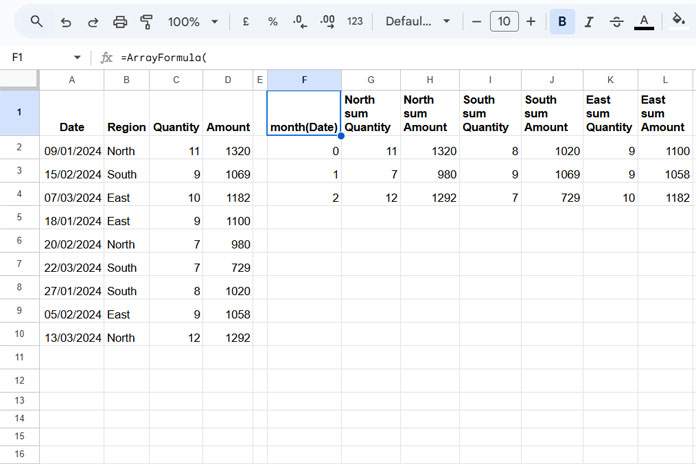Select column K header

pyautogui.click(x=610, y=80)
